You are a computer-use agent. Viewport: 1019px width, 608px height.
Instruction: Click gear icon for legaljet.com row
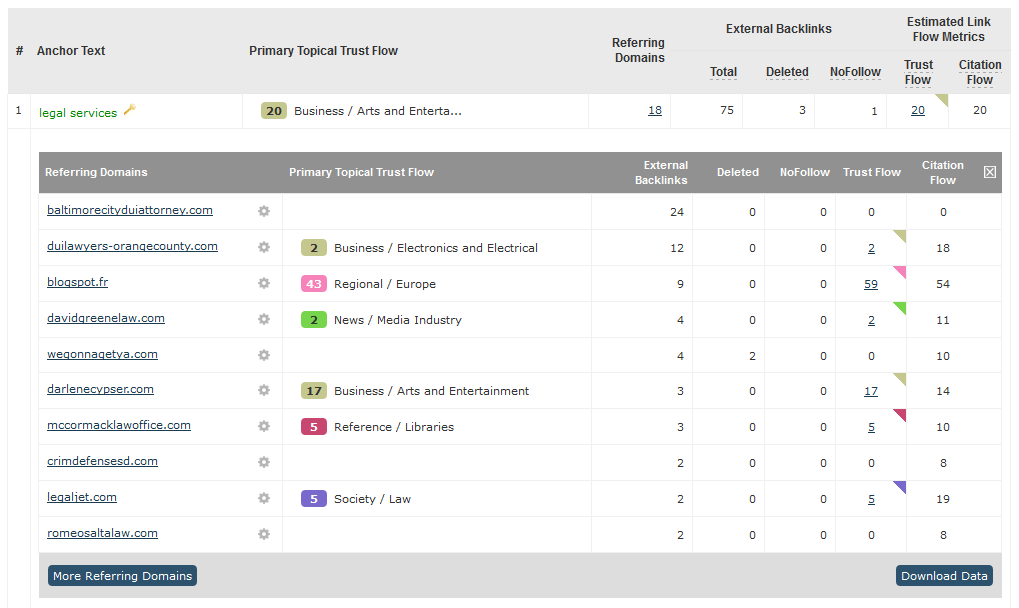tap(264, 498)
